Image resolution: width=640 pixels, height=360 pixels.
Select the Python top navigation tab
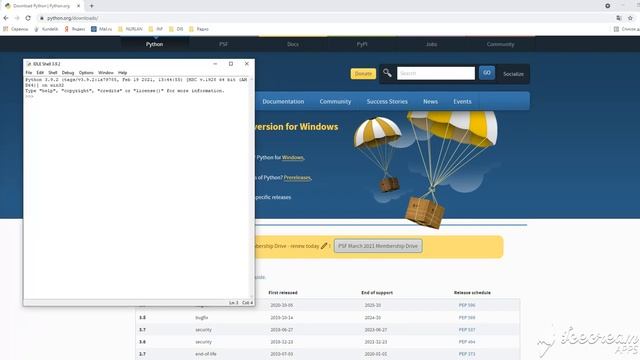(x=154, y=44)
